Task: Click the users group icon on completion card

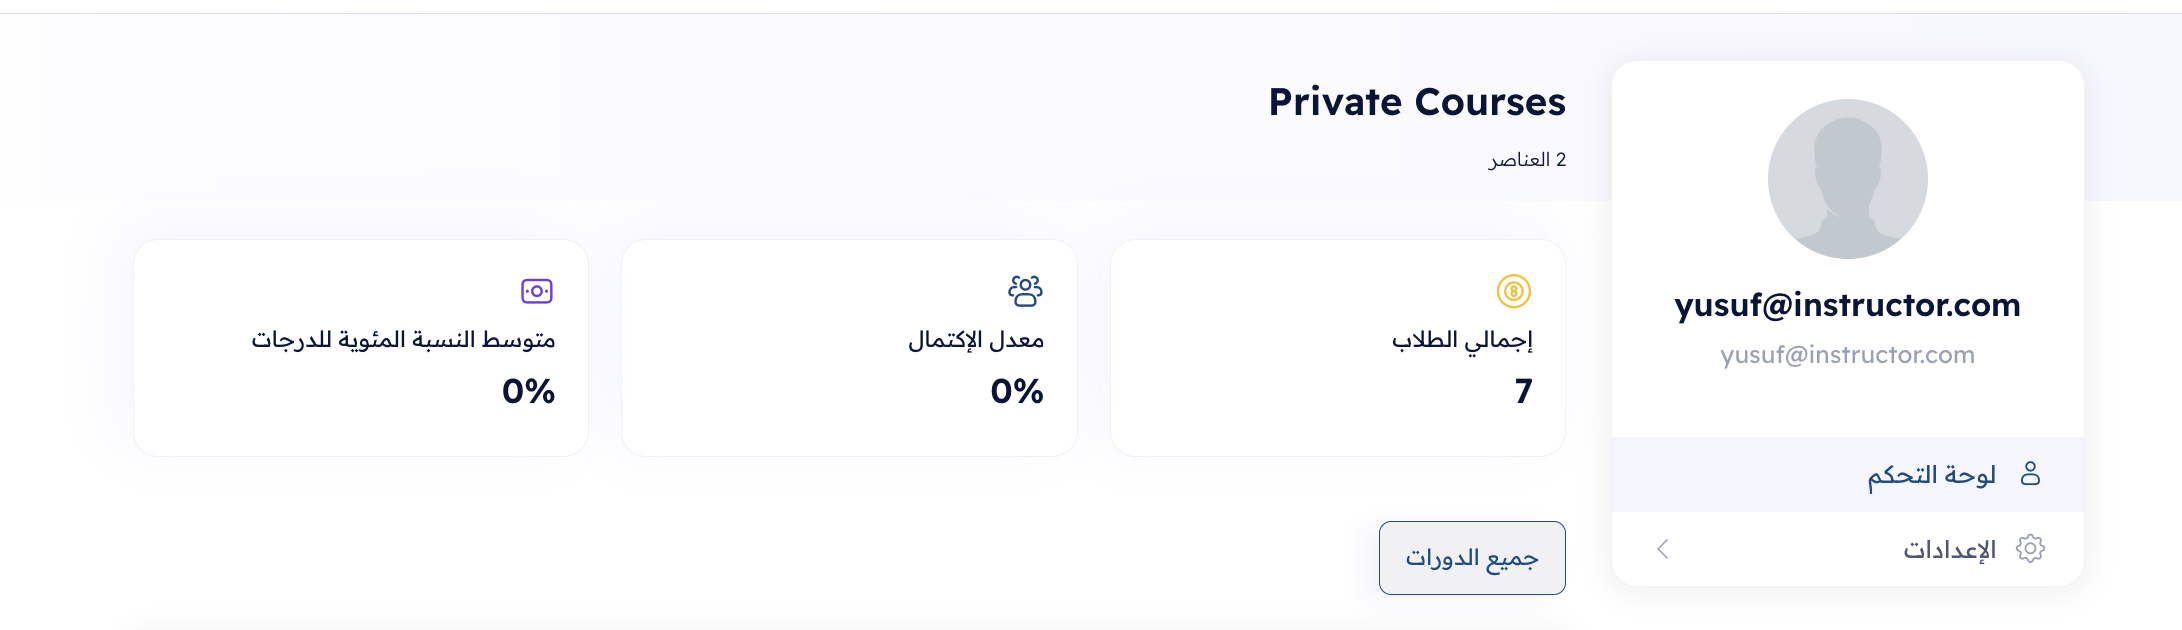Action: [1025, 291]
